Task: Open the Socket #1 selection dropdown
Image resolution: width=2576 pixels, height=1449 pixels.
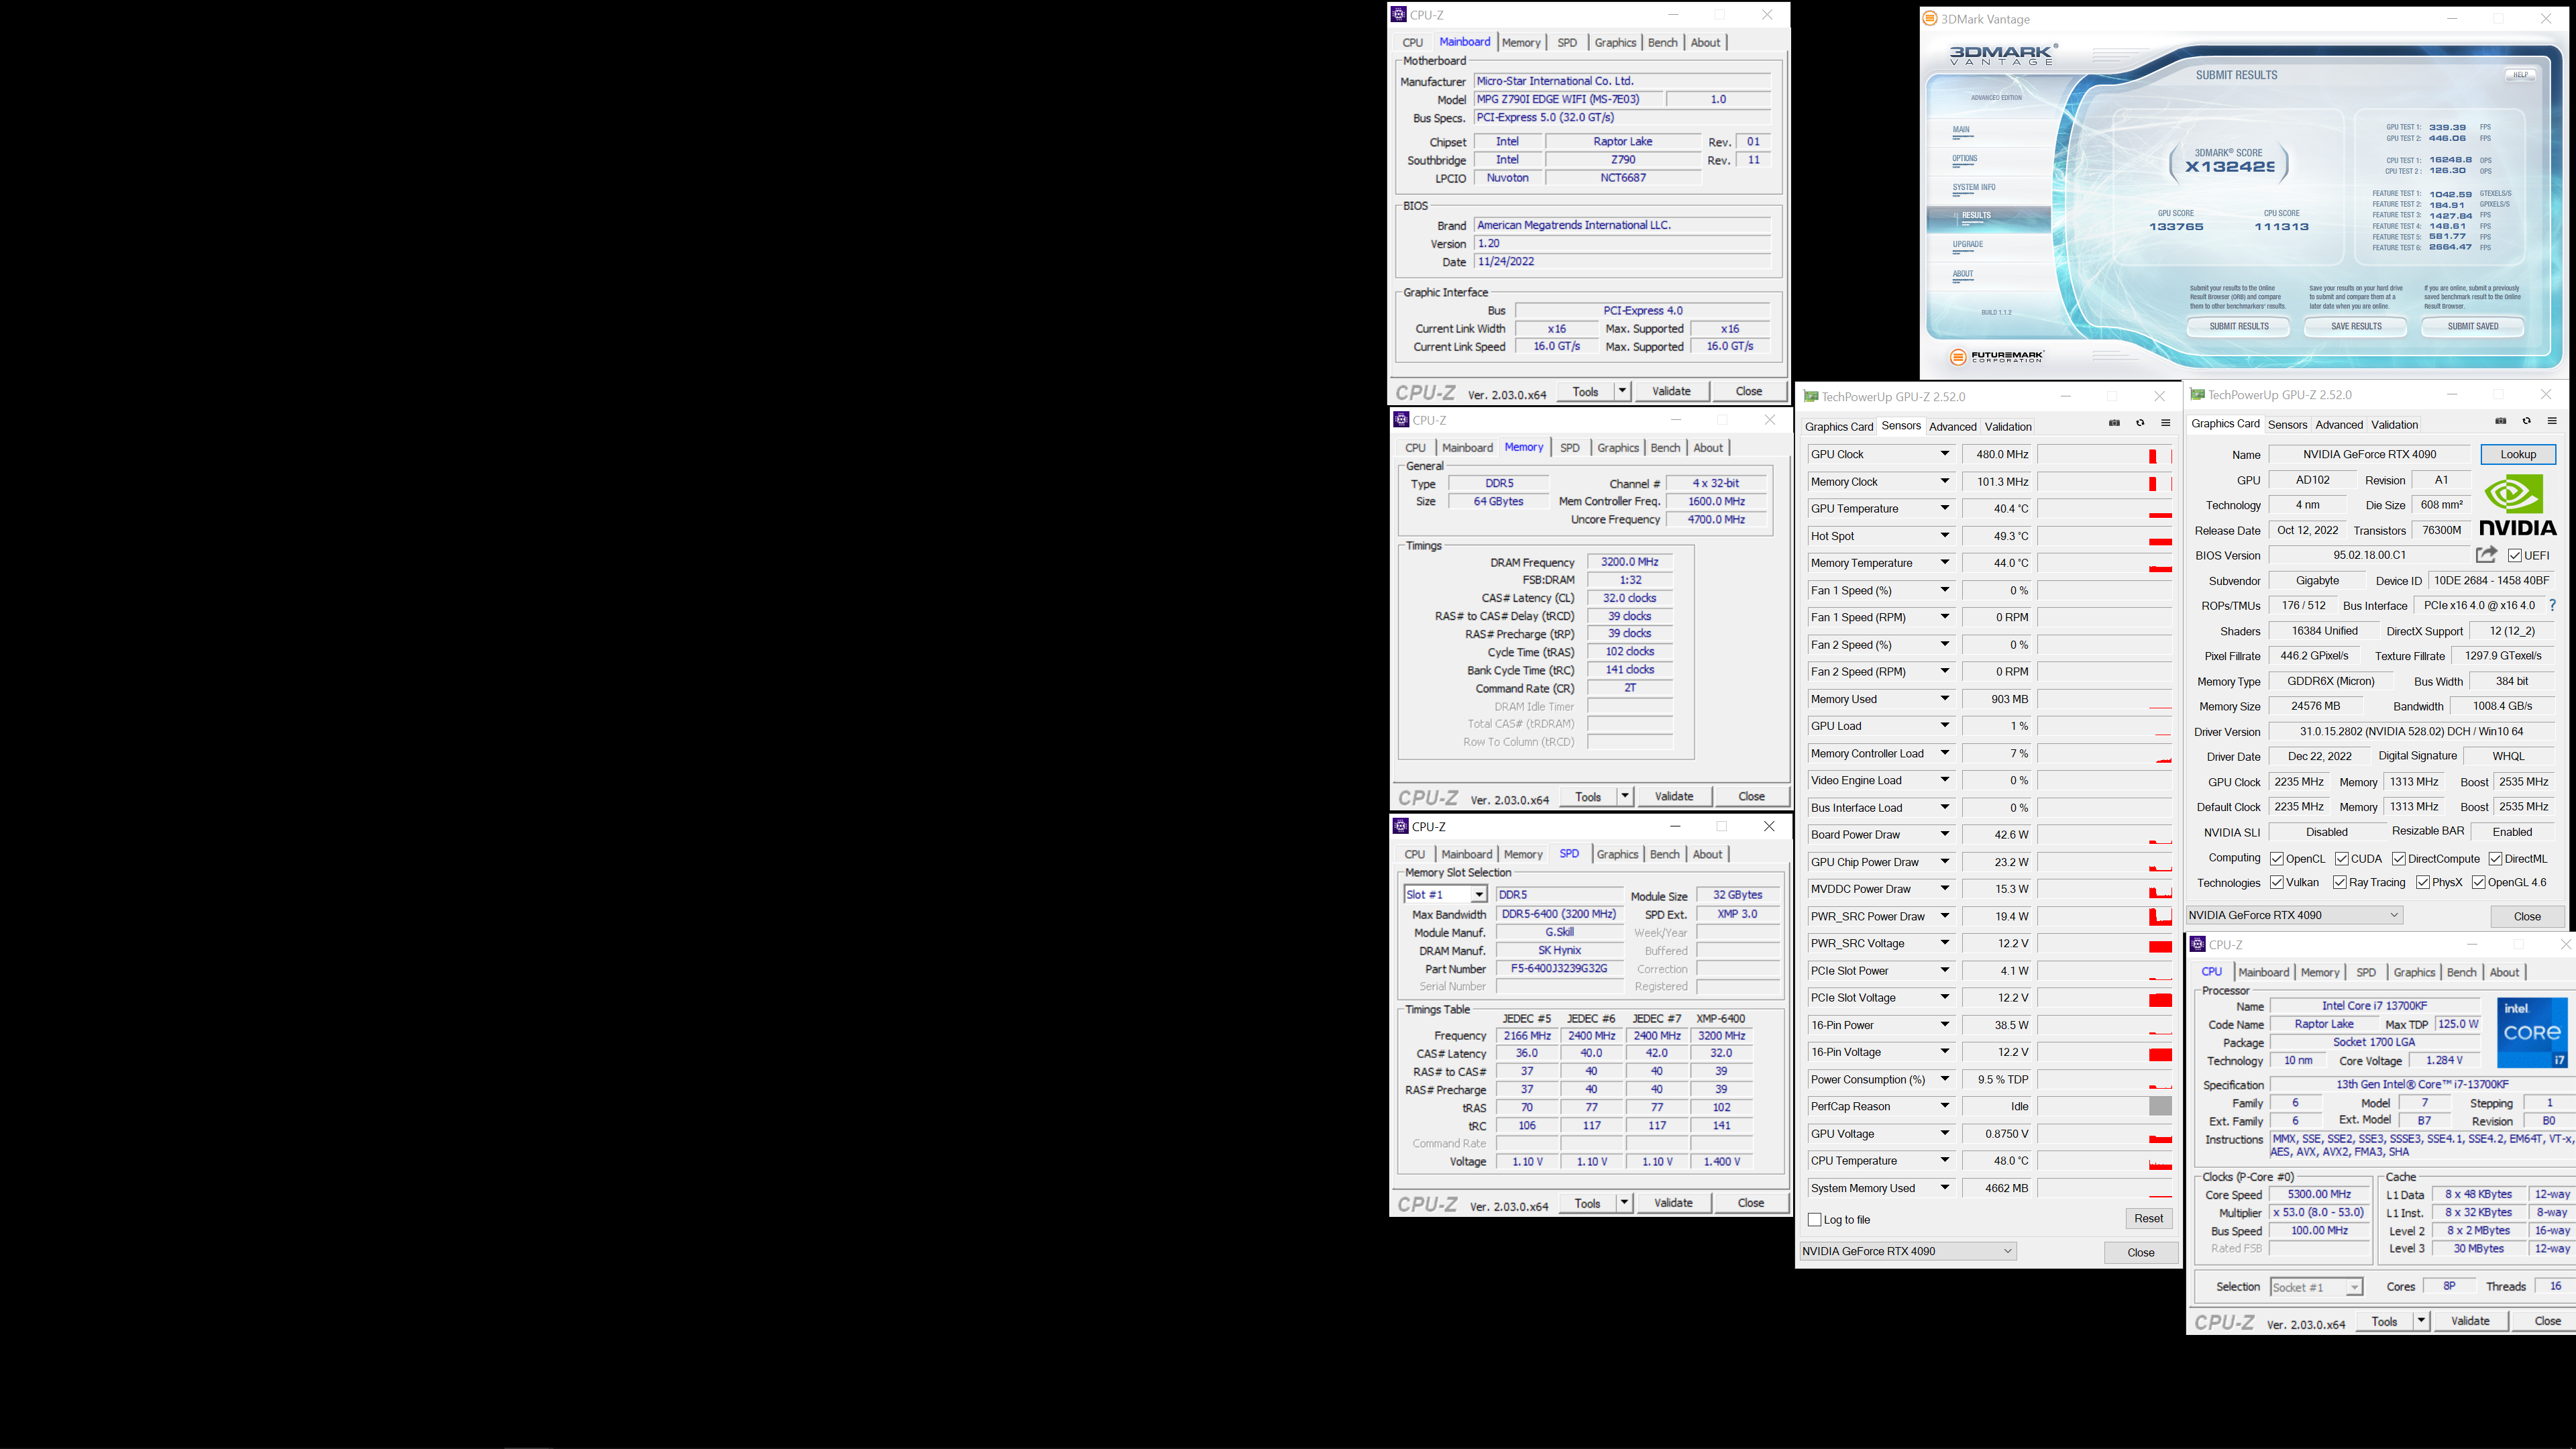Action: point(2354,1287)
